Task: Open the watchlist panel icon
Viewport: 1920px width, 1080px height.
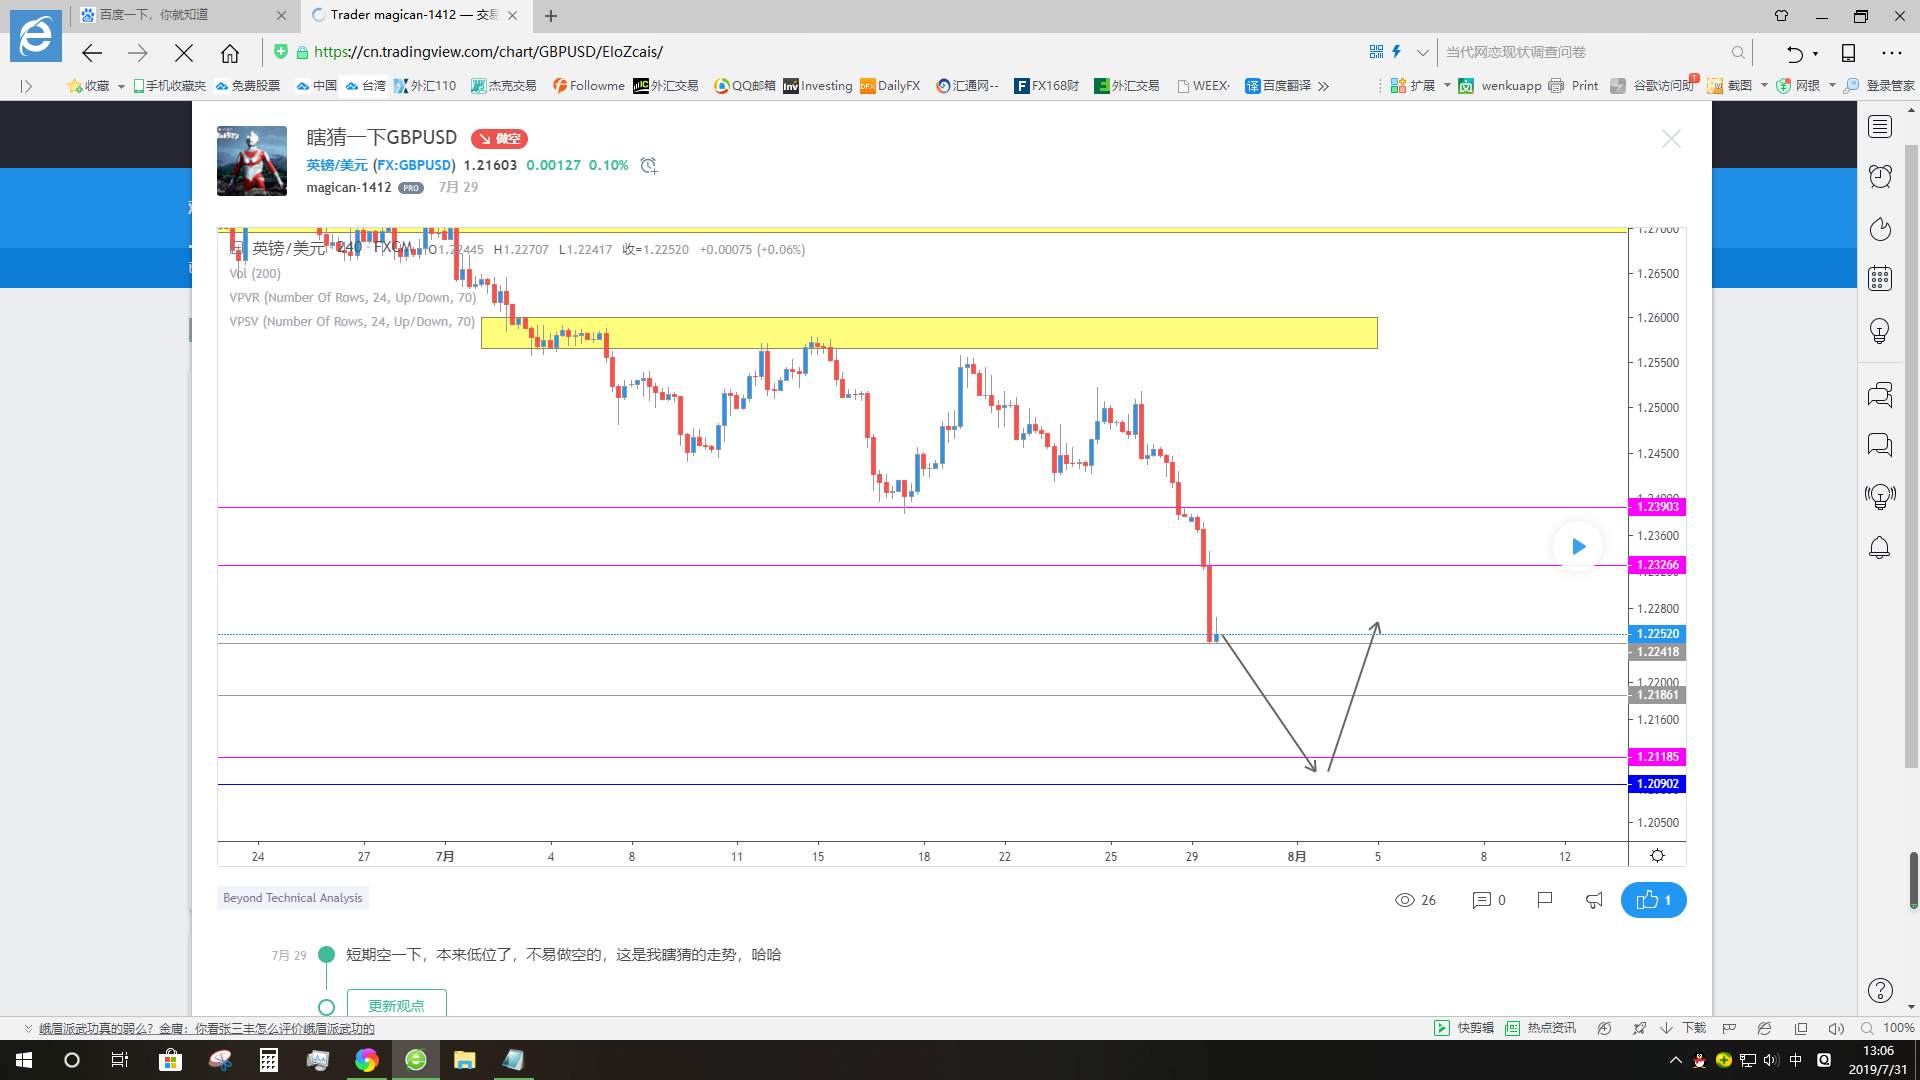Action: (1880, 127)
